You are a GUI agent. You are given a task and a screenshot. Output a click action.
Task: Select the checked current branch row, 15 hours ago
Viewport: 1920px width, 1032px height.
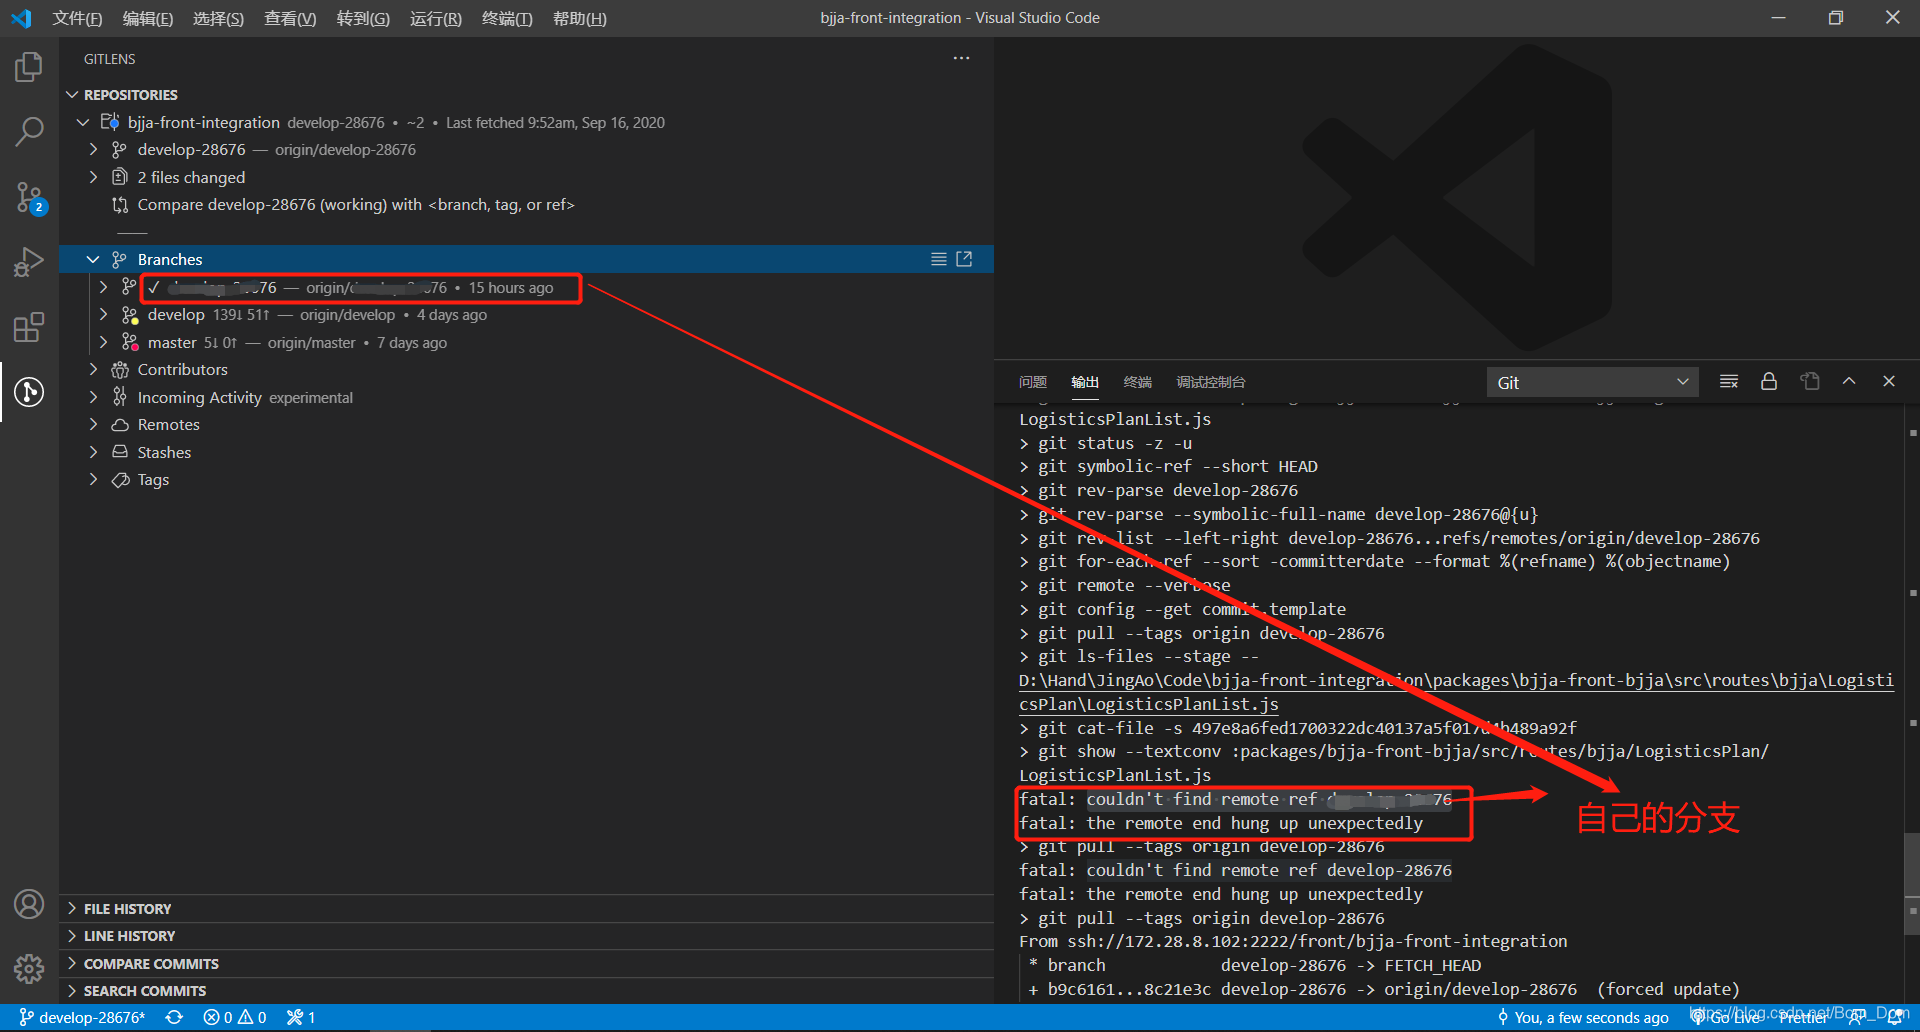tap(526, 287)
